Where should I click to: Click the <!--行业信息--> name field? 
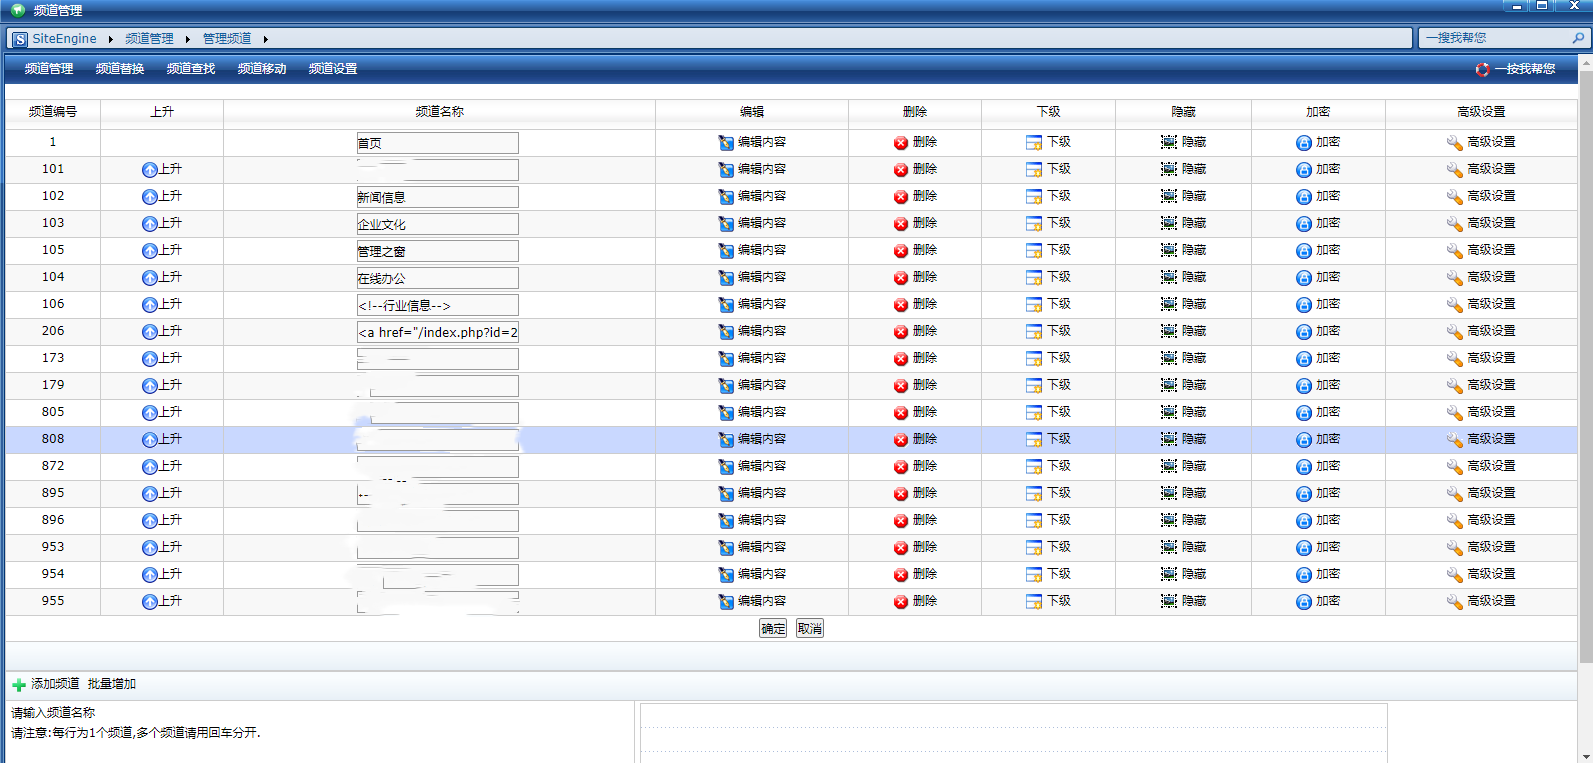click(x=438, y=305)
